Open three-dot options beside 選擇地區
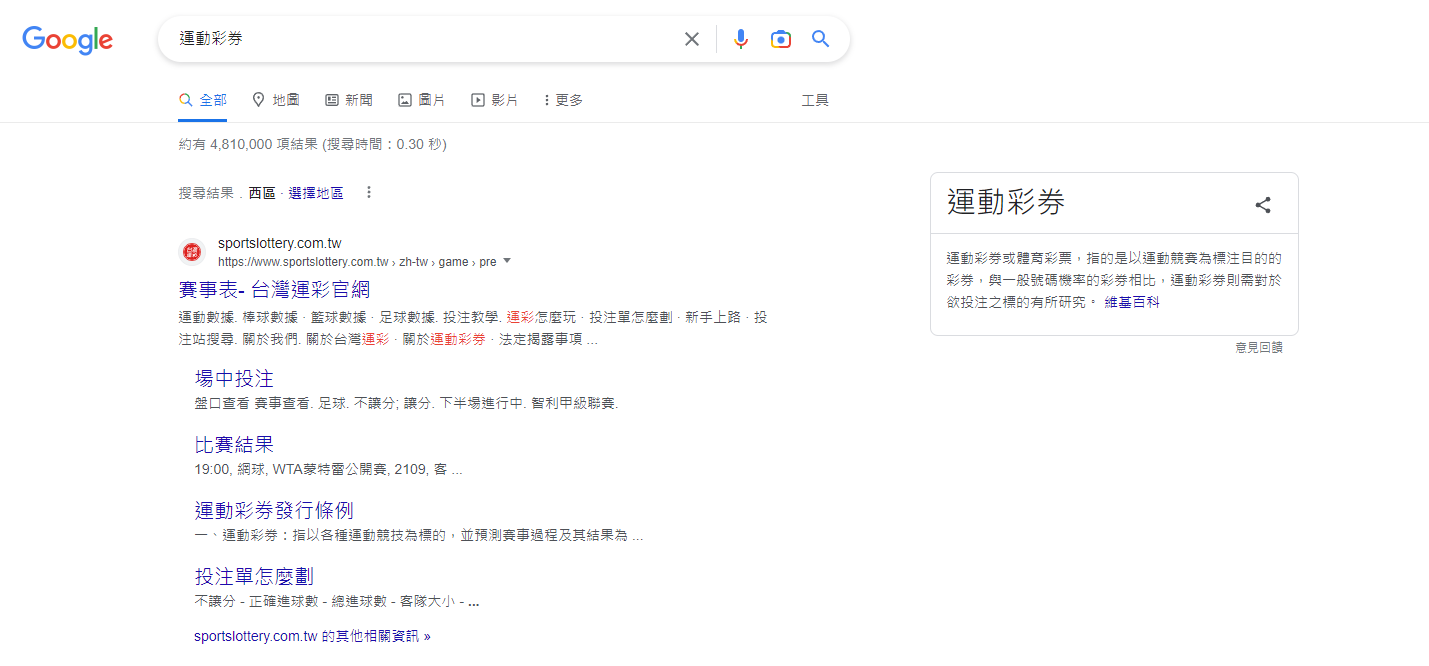Screen dimensions: 1429x666 click(x=369, y=192)
